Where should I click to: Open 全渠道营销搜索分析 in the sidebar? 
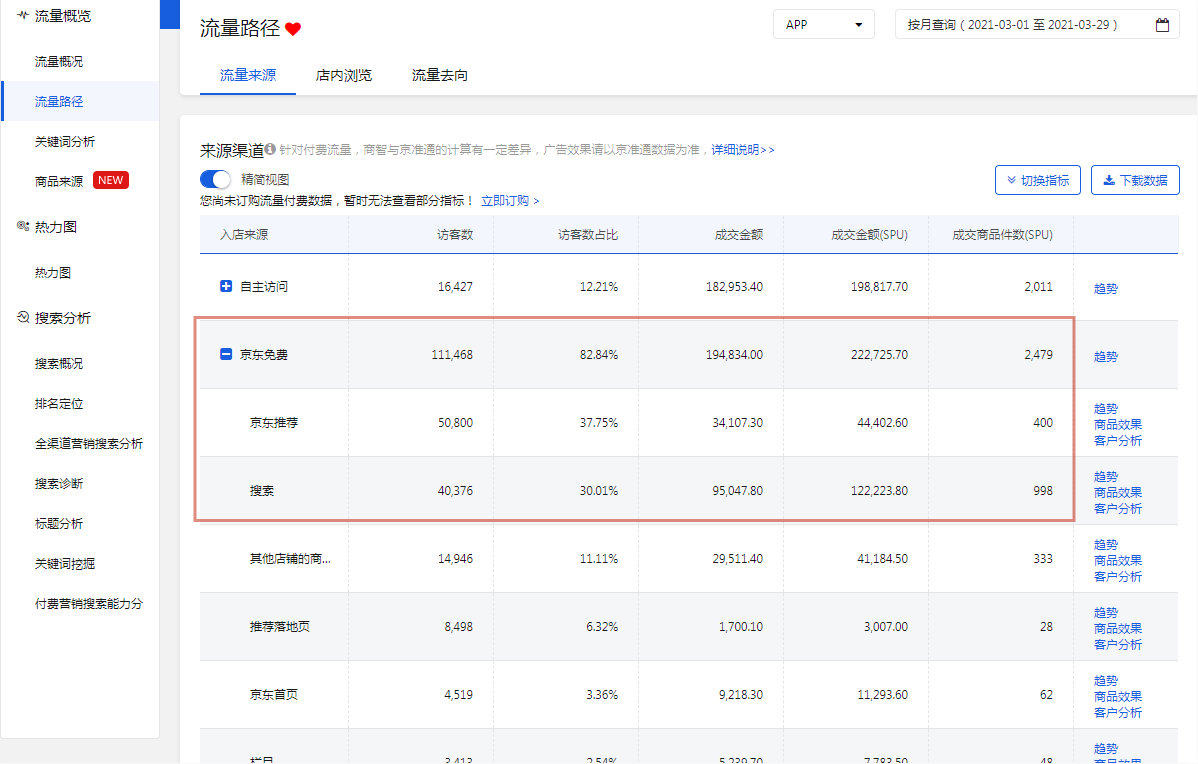(x=89, y=444)
